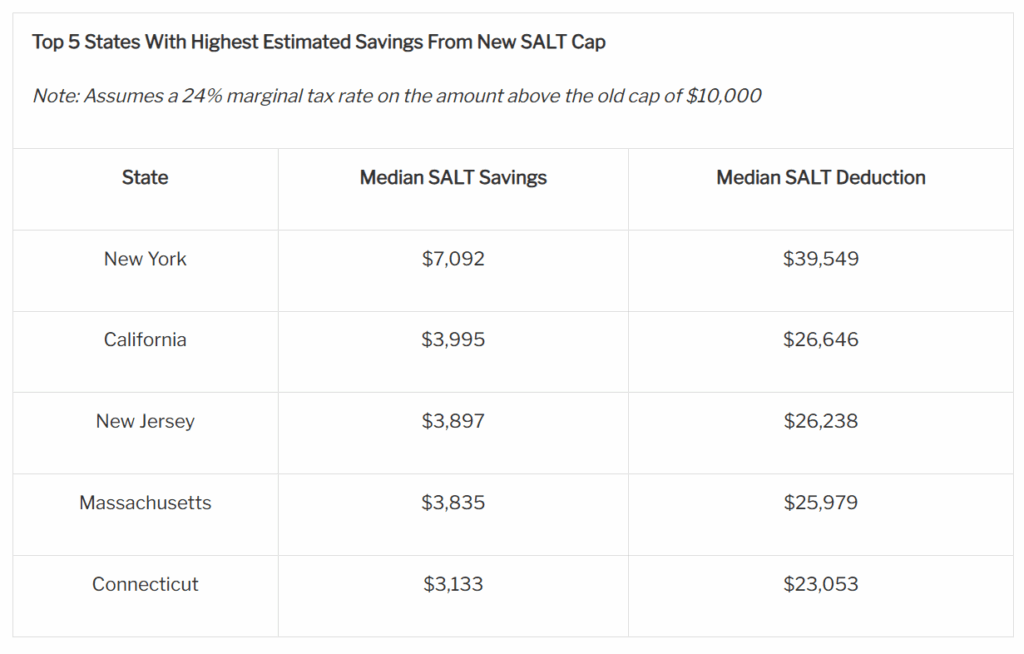
Task: Click the note about 24% marginal tax rate
Action: [397, 96]
